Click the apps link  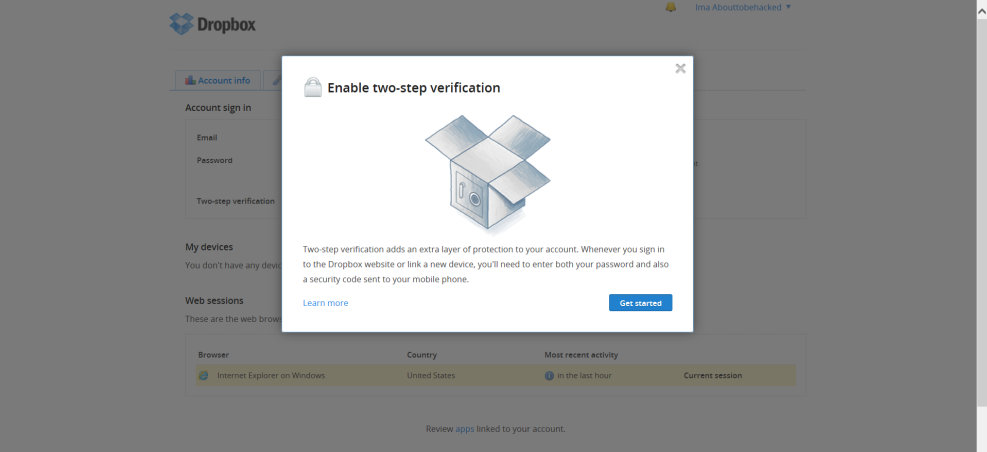pos(465,429)
